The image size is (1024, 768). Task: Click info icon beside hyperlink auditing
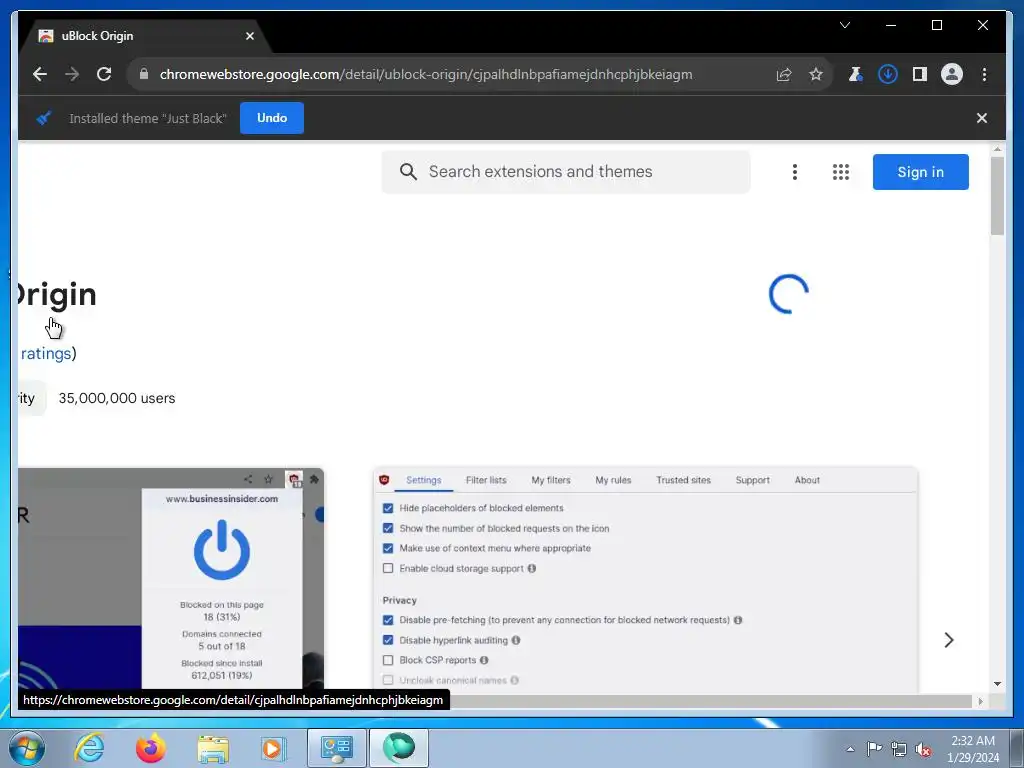pyautogui.click(x=516, y=640)
